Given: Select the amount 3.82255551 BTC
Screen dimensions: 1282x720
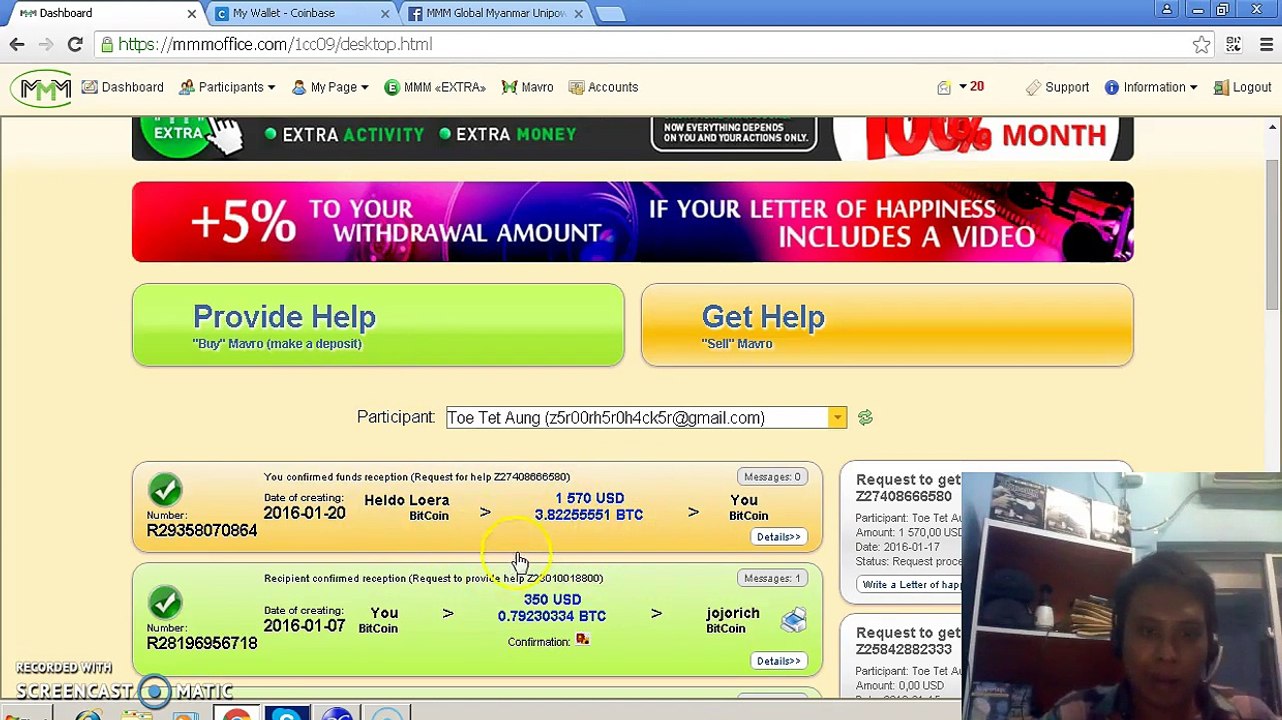Looking at the screenshot, I should [588, 515].
